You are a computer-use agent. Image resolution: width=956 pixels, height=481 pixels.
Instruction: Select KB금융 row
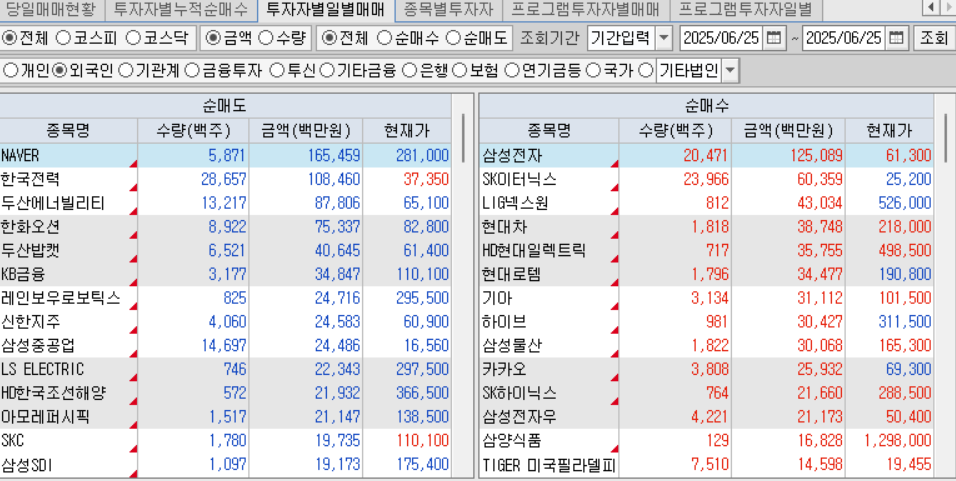pyautogui.click(x=225, y=274)
